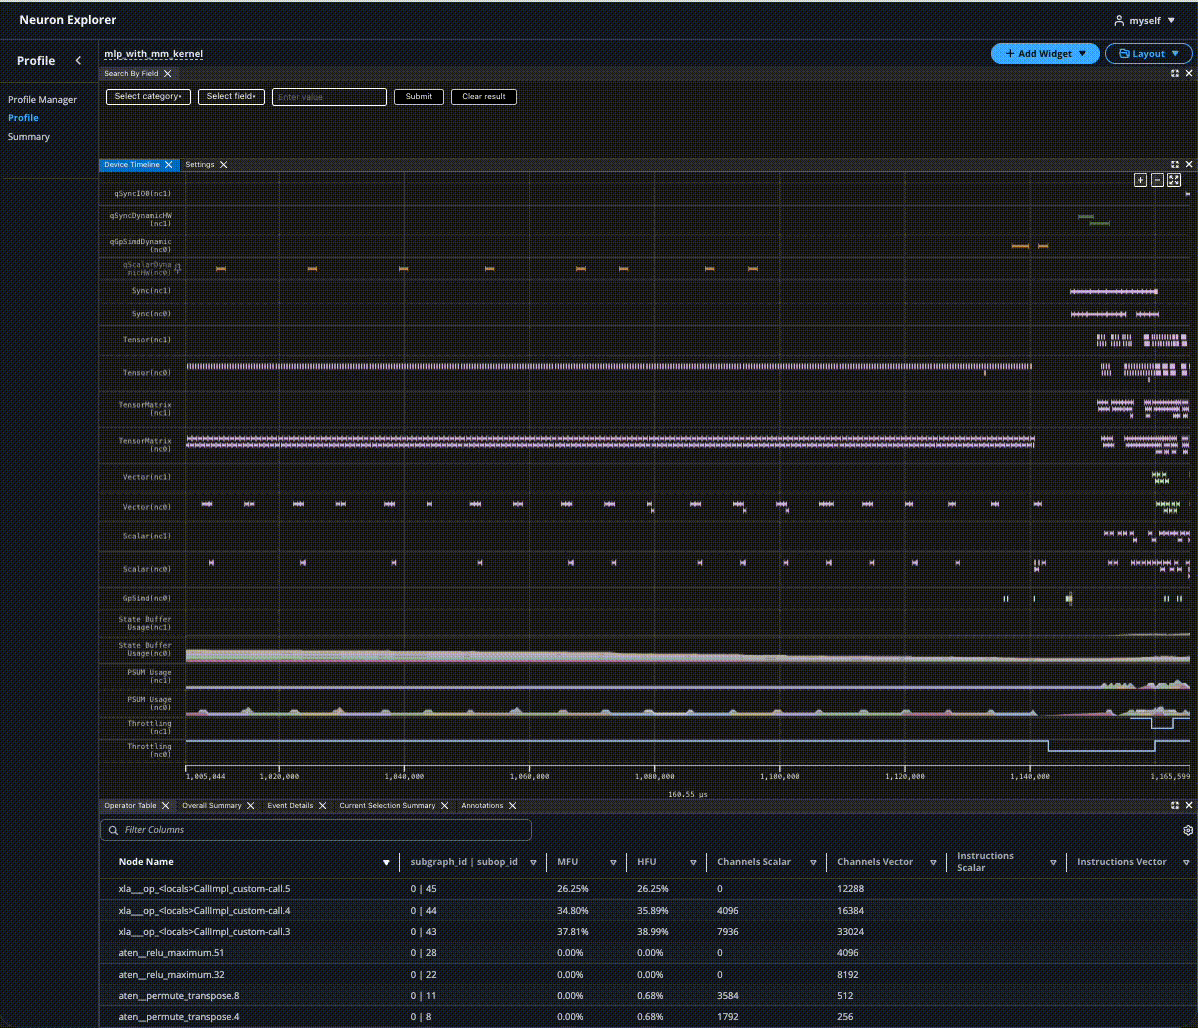Close the Overall Summary tab

click(250, 805)
